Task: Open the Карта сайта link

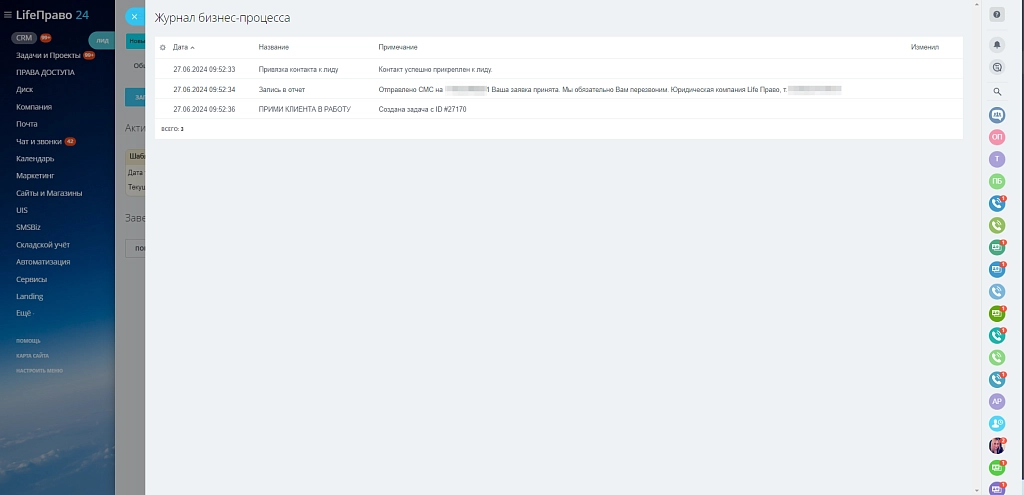Action: click(x=32, y=356)
